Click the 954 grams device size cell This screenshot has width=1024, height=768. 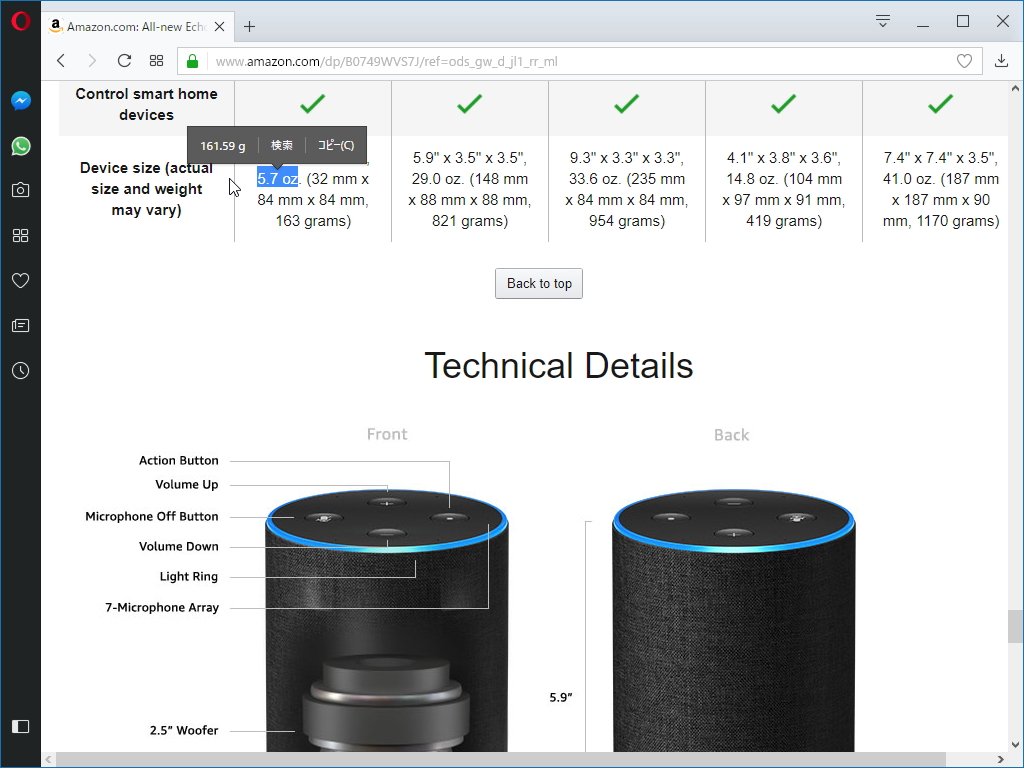pyautogui.click(x=627, y=189)
